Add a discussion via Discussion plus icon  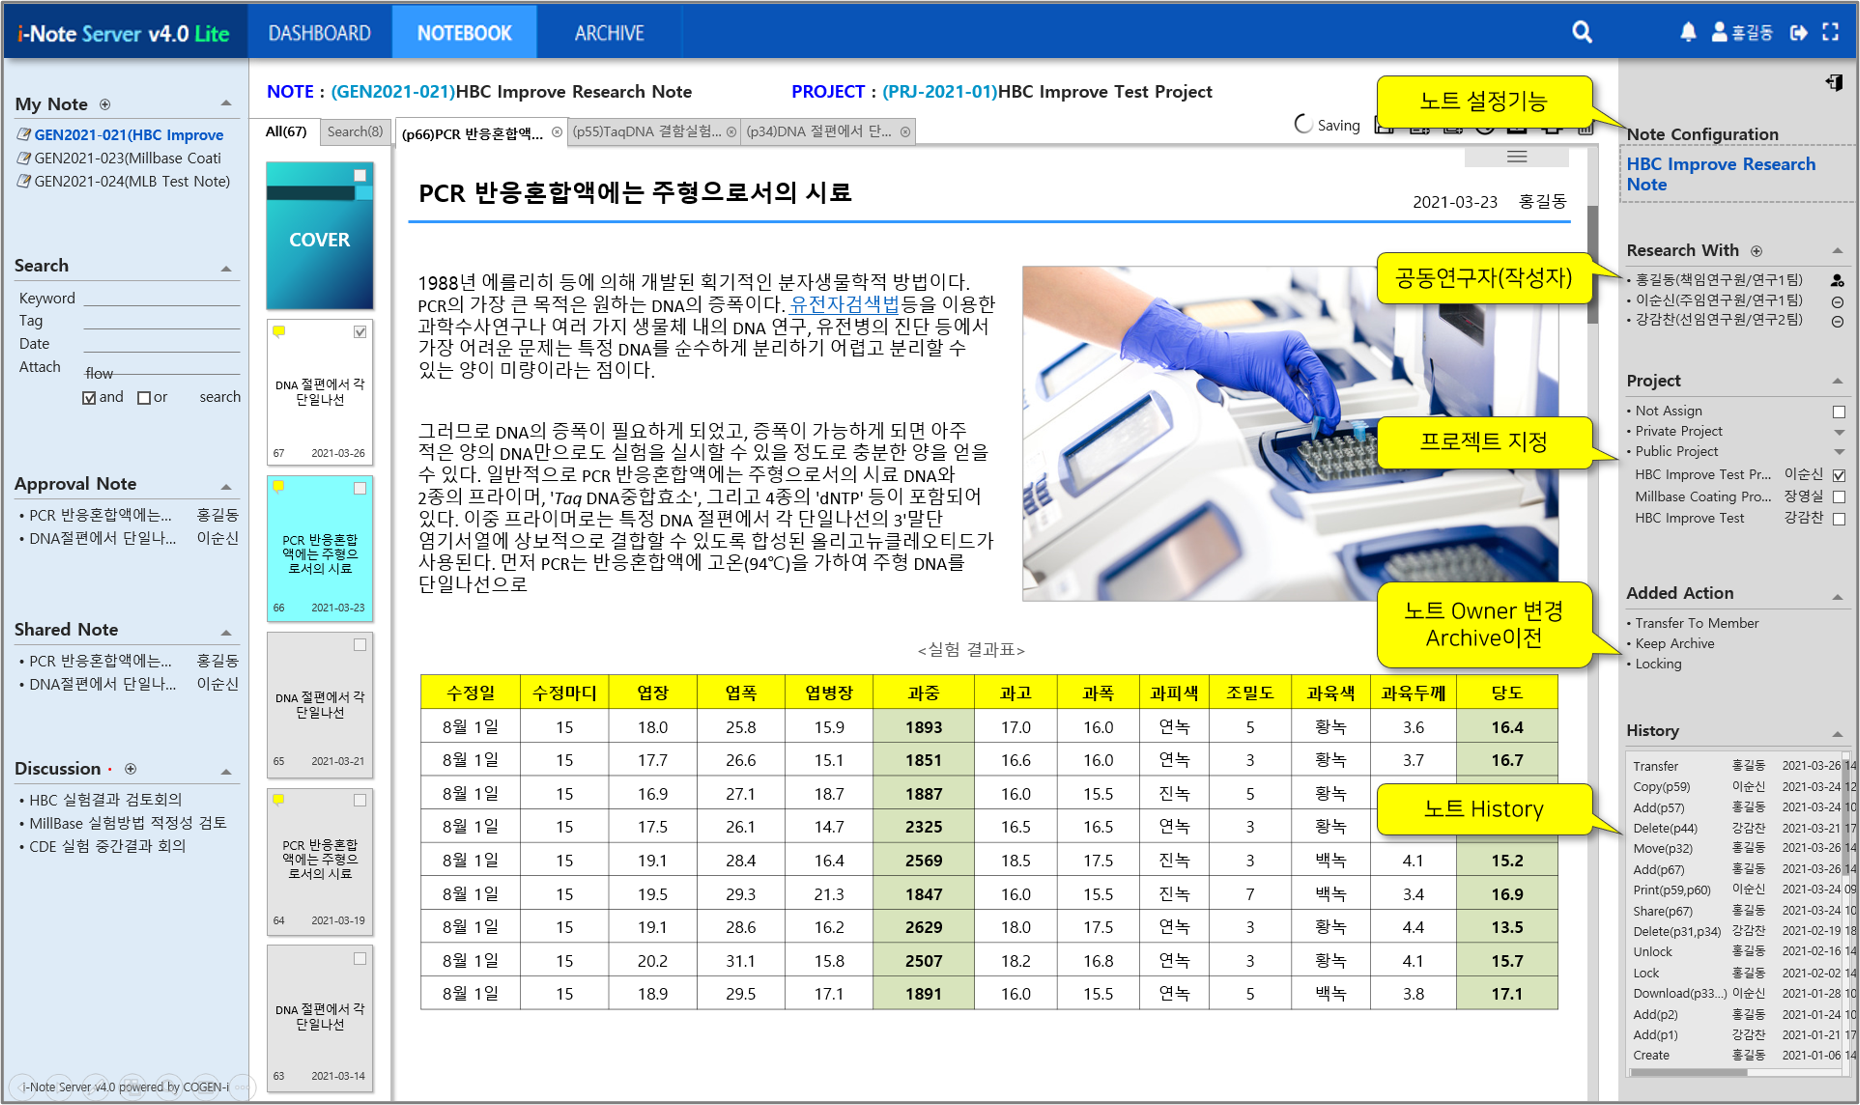tap(130, 769)
